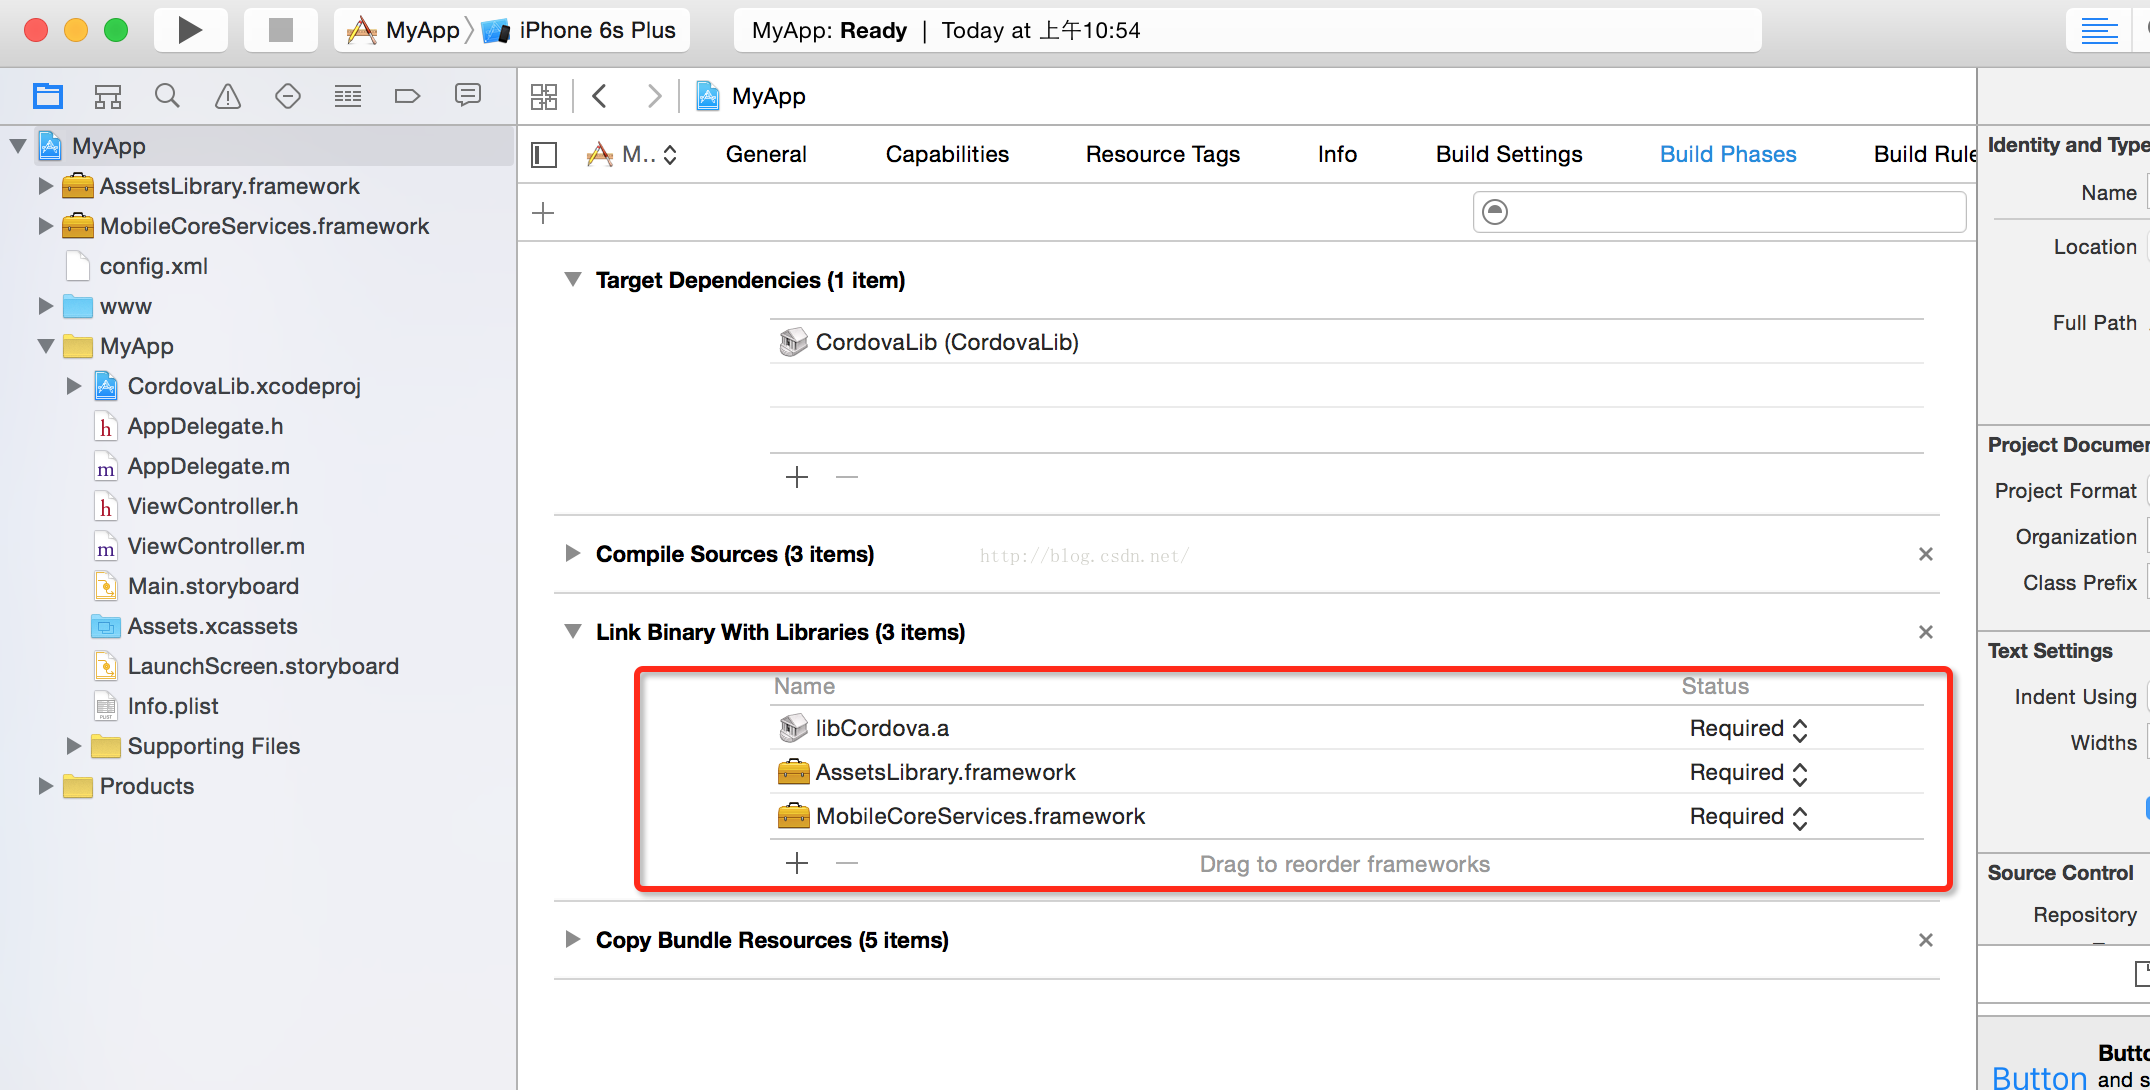This screenshot has width=2150, height=1090.
Task: Select CordovaLib (CordovaLib) dependency row
Action: pyautogui.click(x=1347, y=342)
